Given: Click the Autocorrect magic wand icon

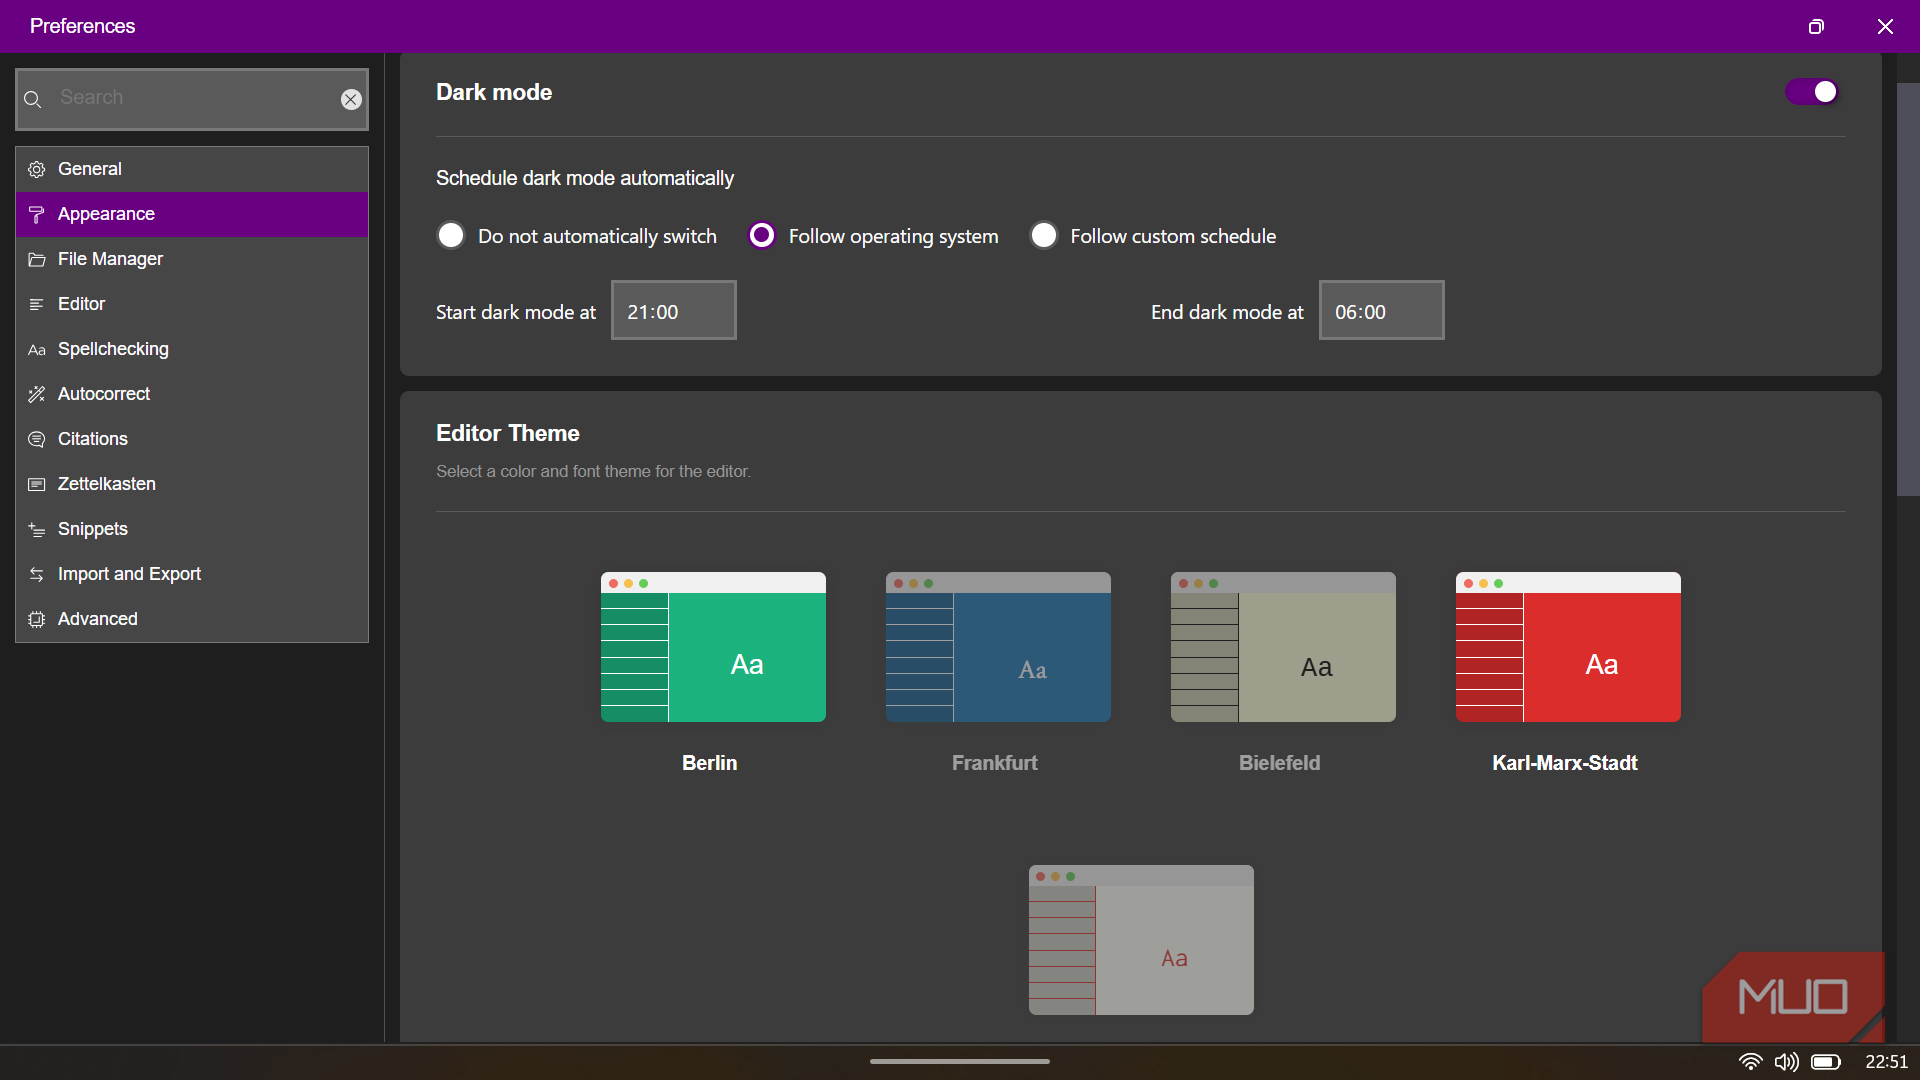Looking at the screenshot, I should click(37, 394).
